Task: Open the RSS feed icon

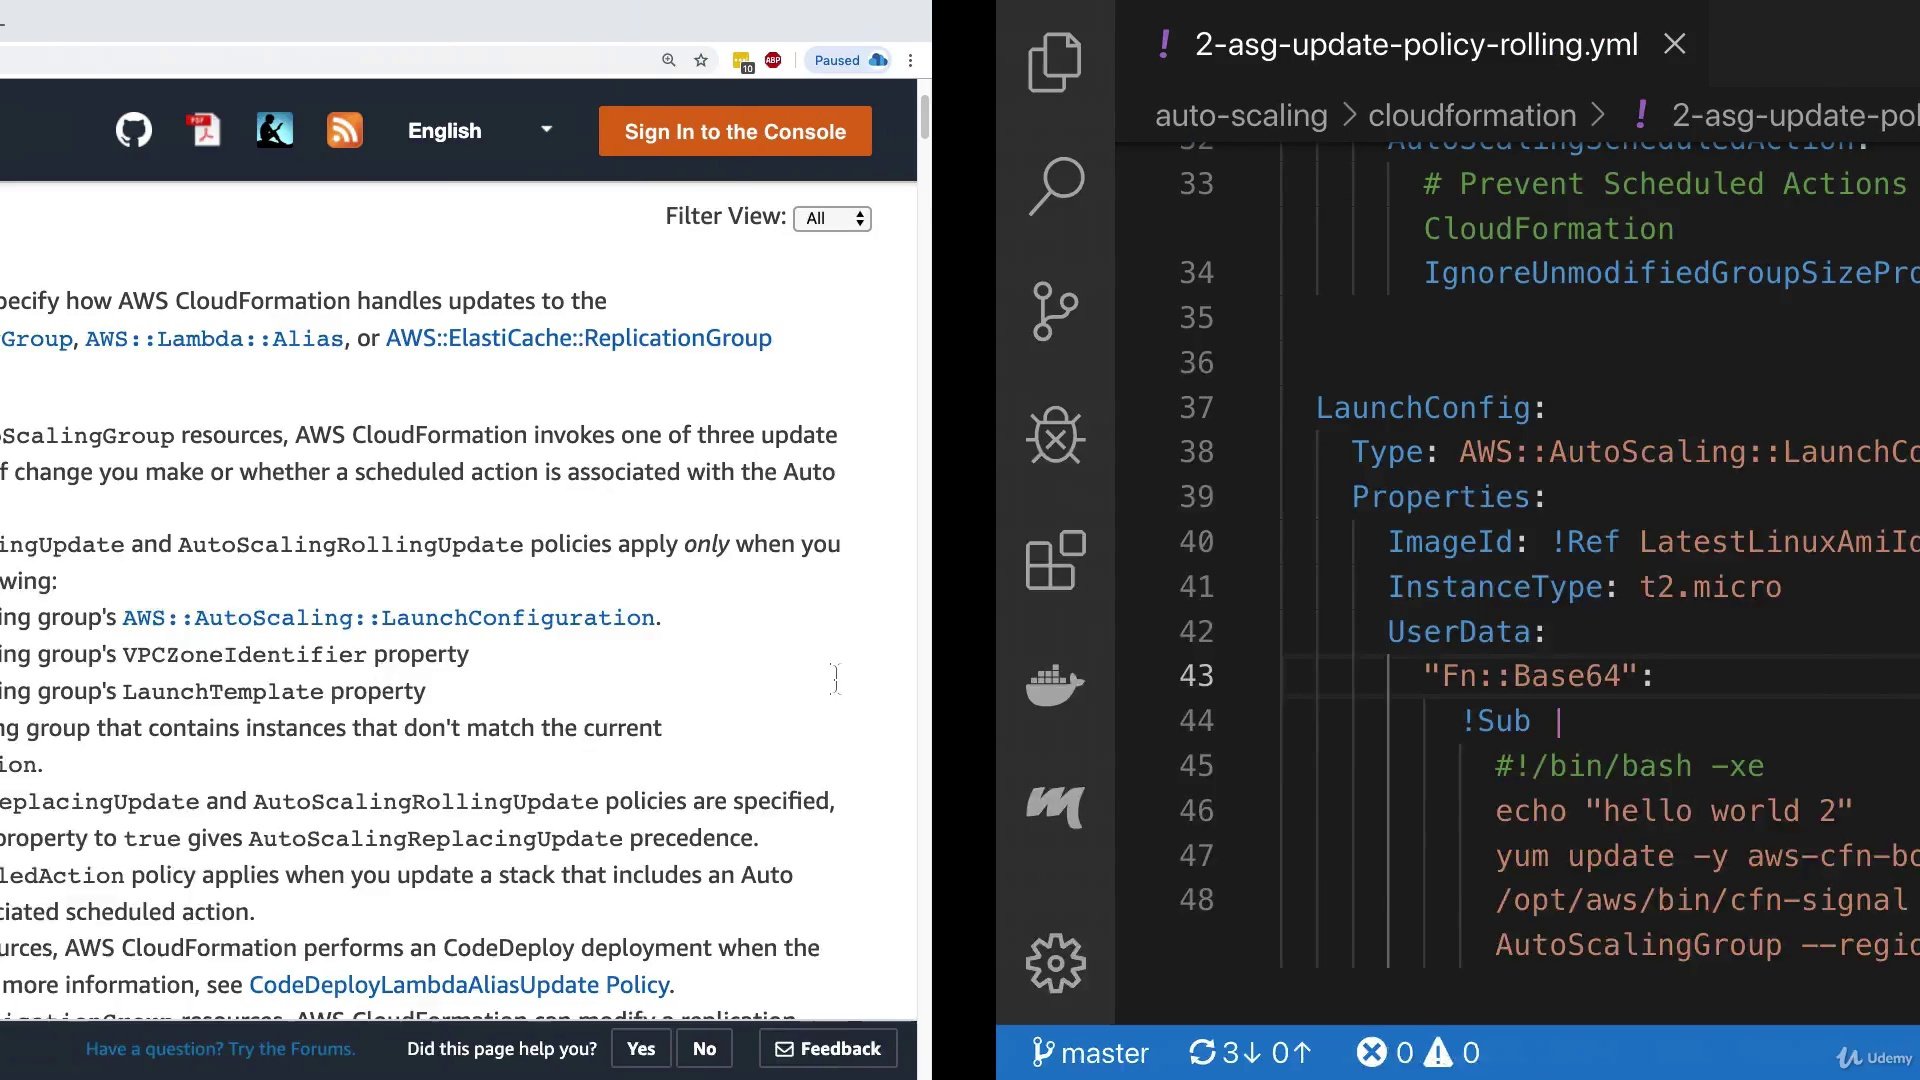Action: [345, 130]
